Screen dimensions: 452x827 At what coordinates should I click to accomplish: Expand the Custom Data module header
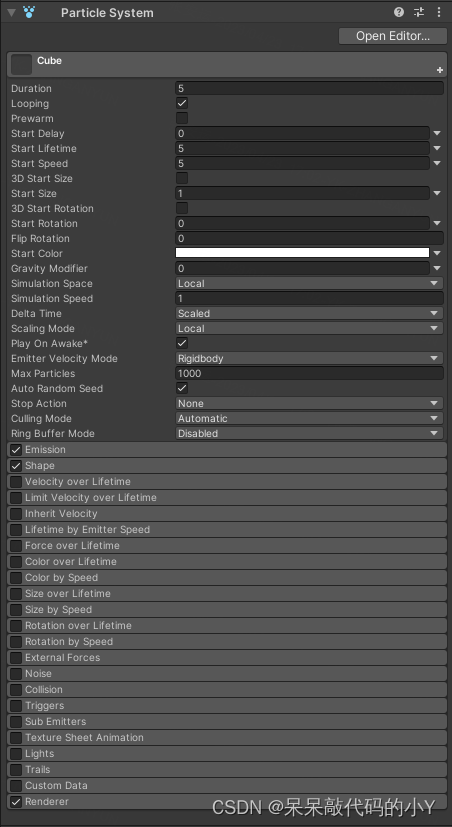pos(227,785)
